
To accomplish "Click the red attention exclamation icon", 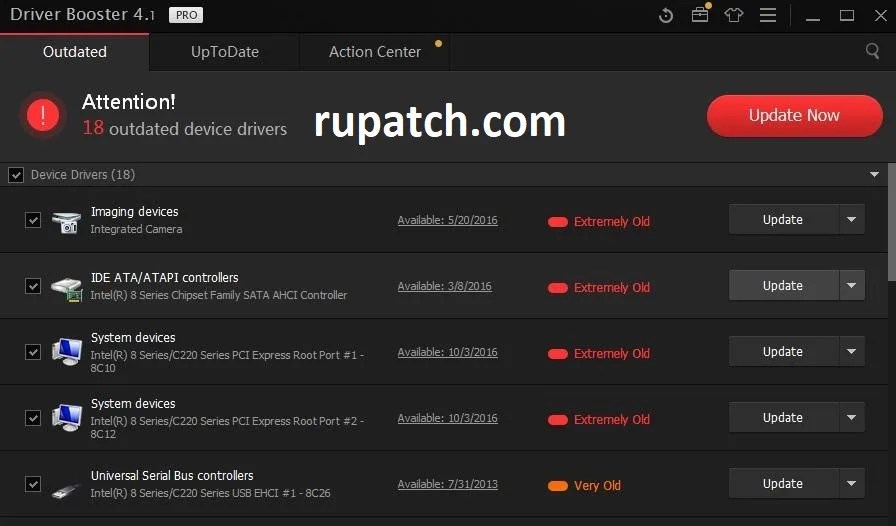I will coord(43,115).
